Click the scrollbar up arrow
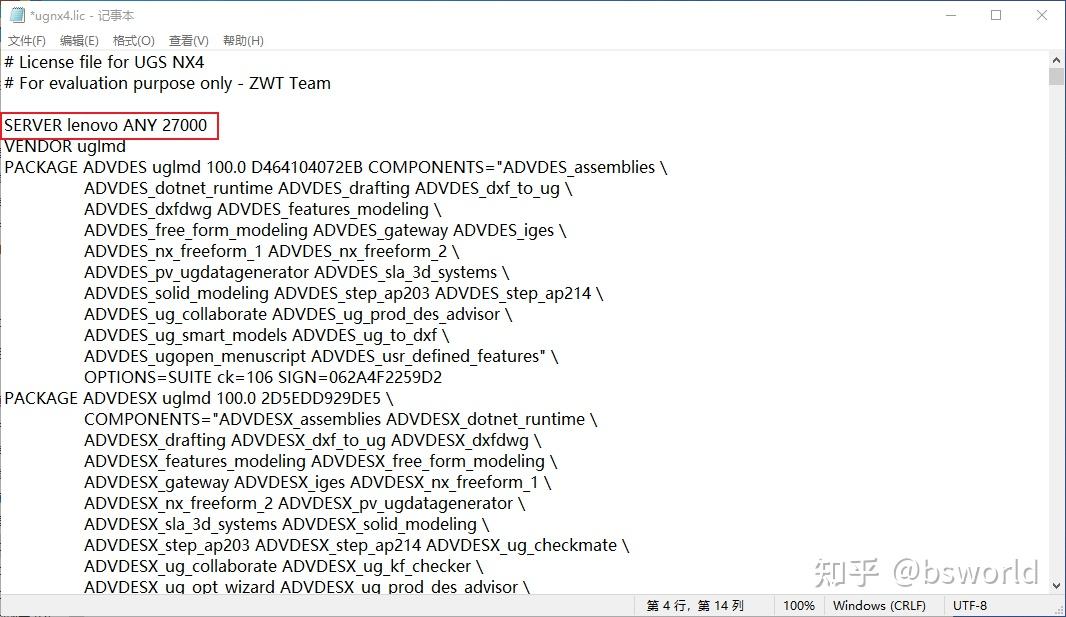 tap(1055, 59)
